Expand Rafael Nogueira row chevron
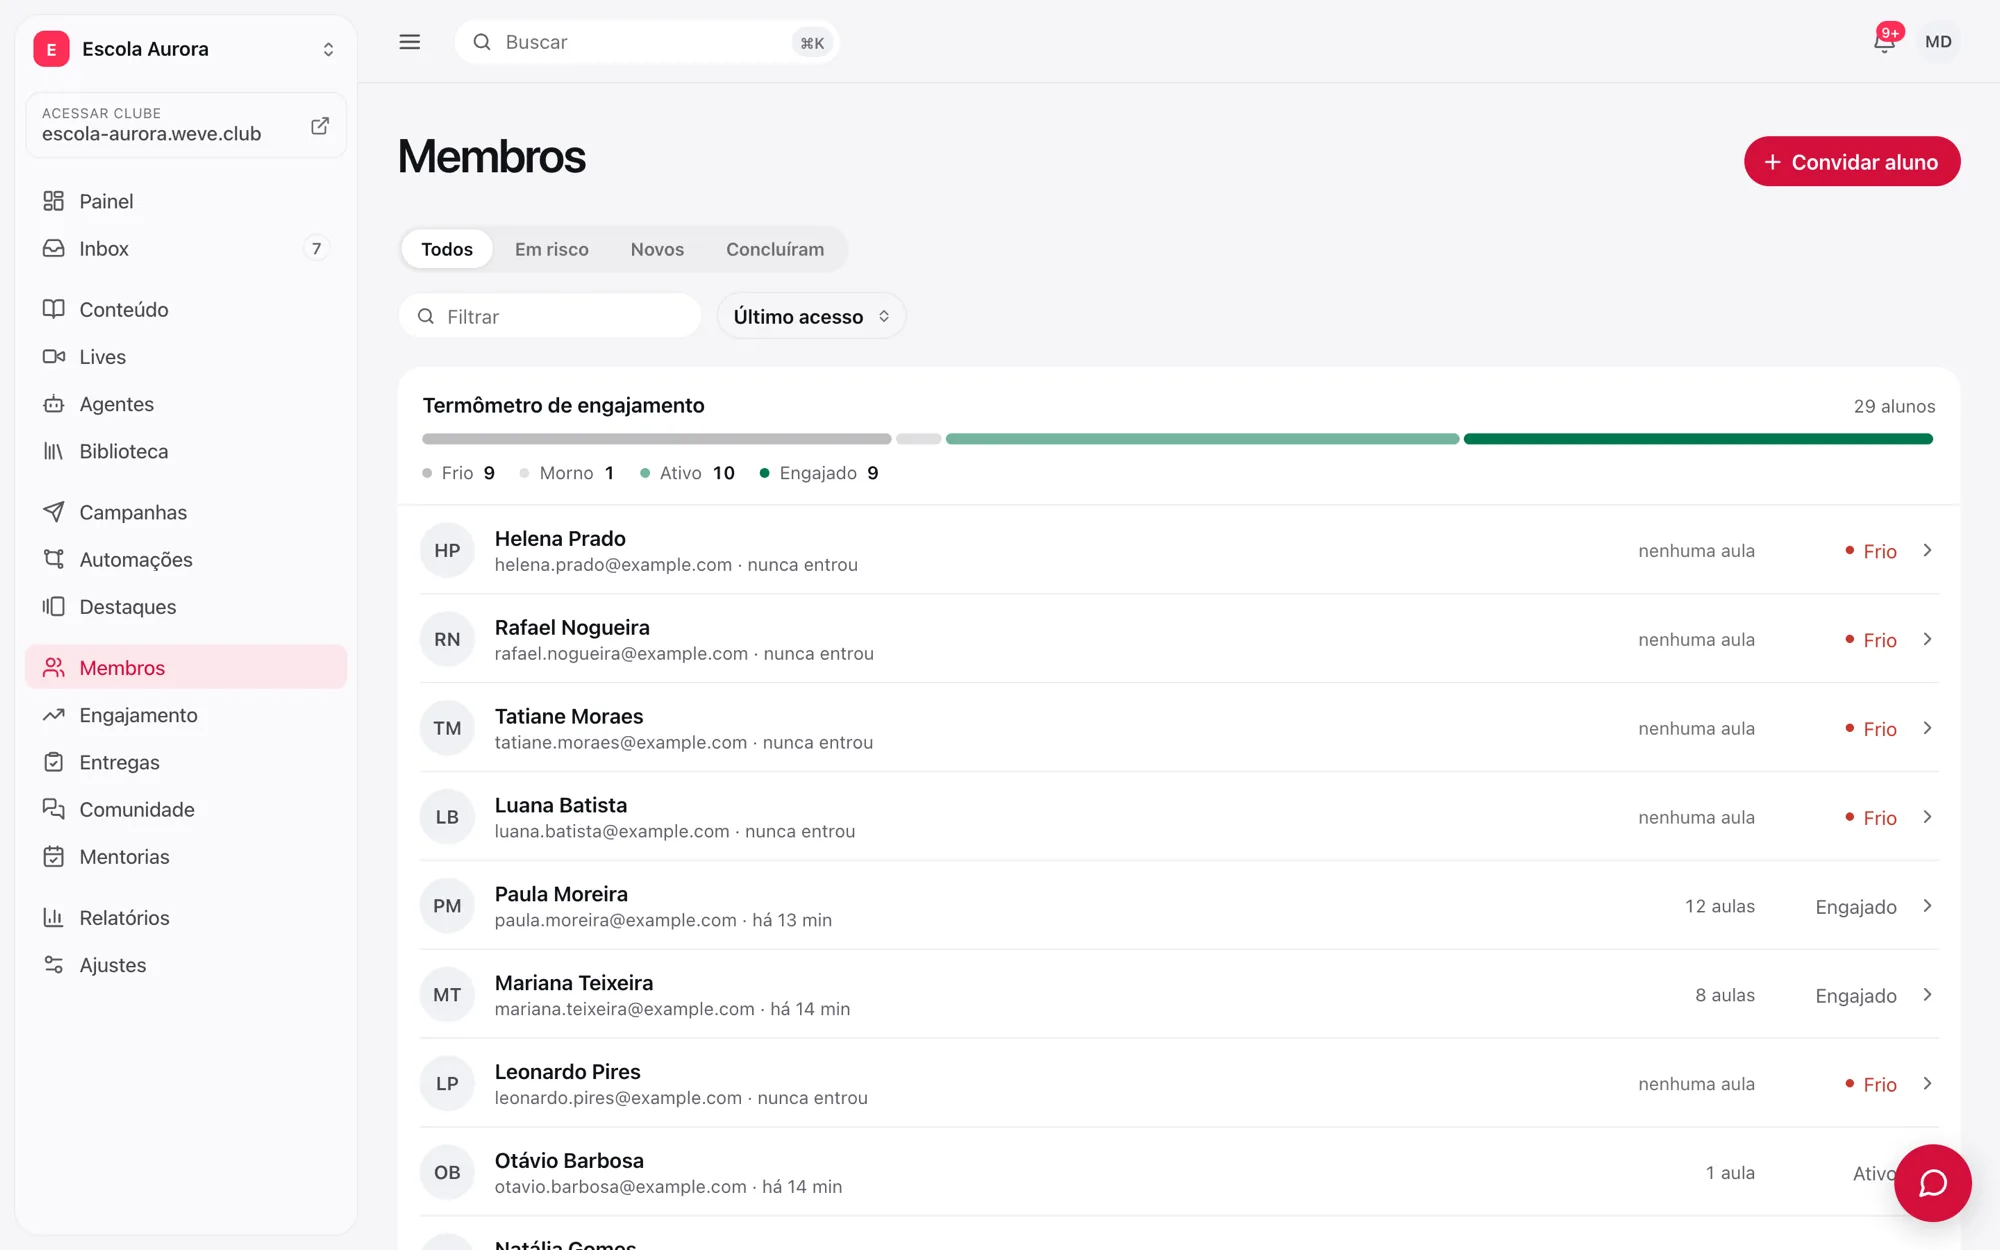Viewport: 2000px width, 1250px height. click(x=1927, y=639)
